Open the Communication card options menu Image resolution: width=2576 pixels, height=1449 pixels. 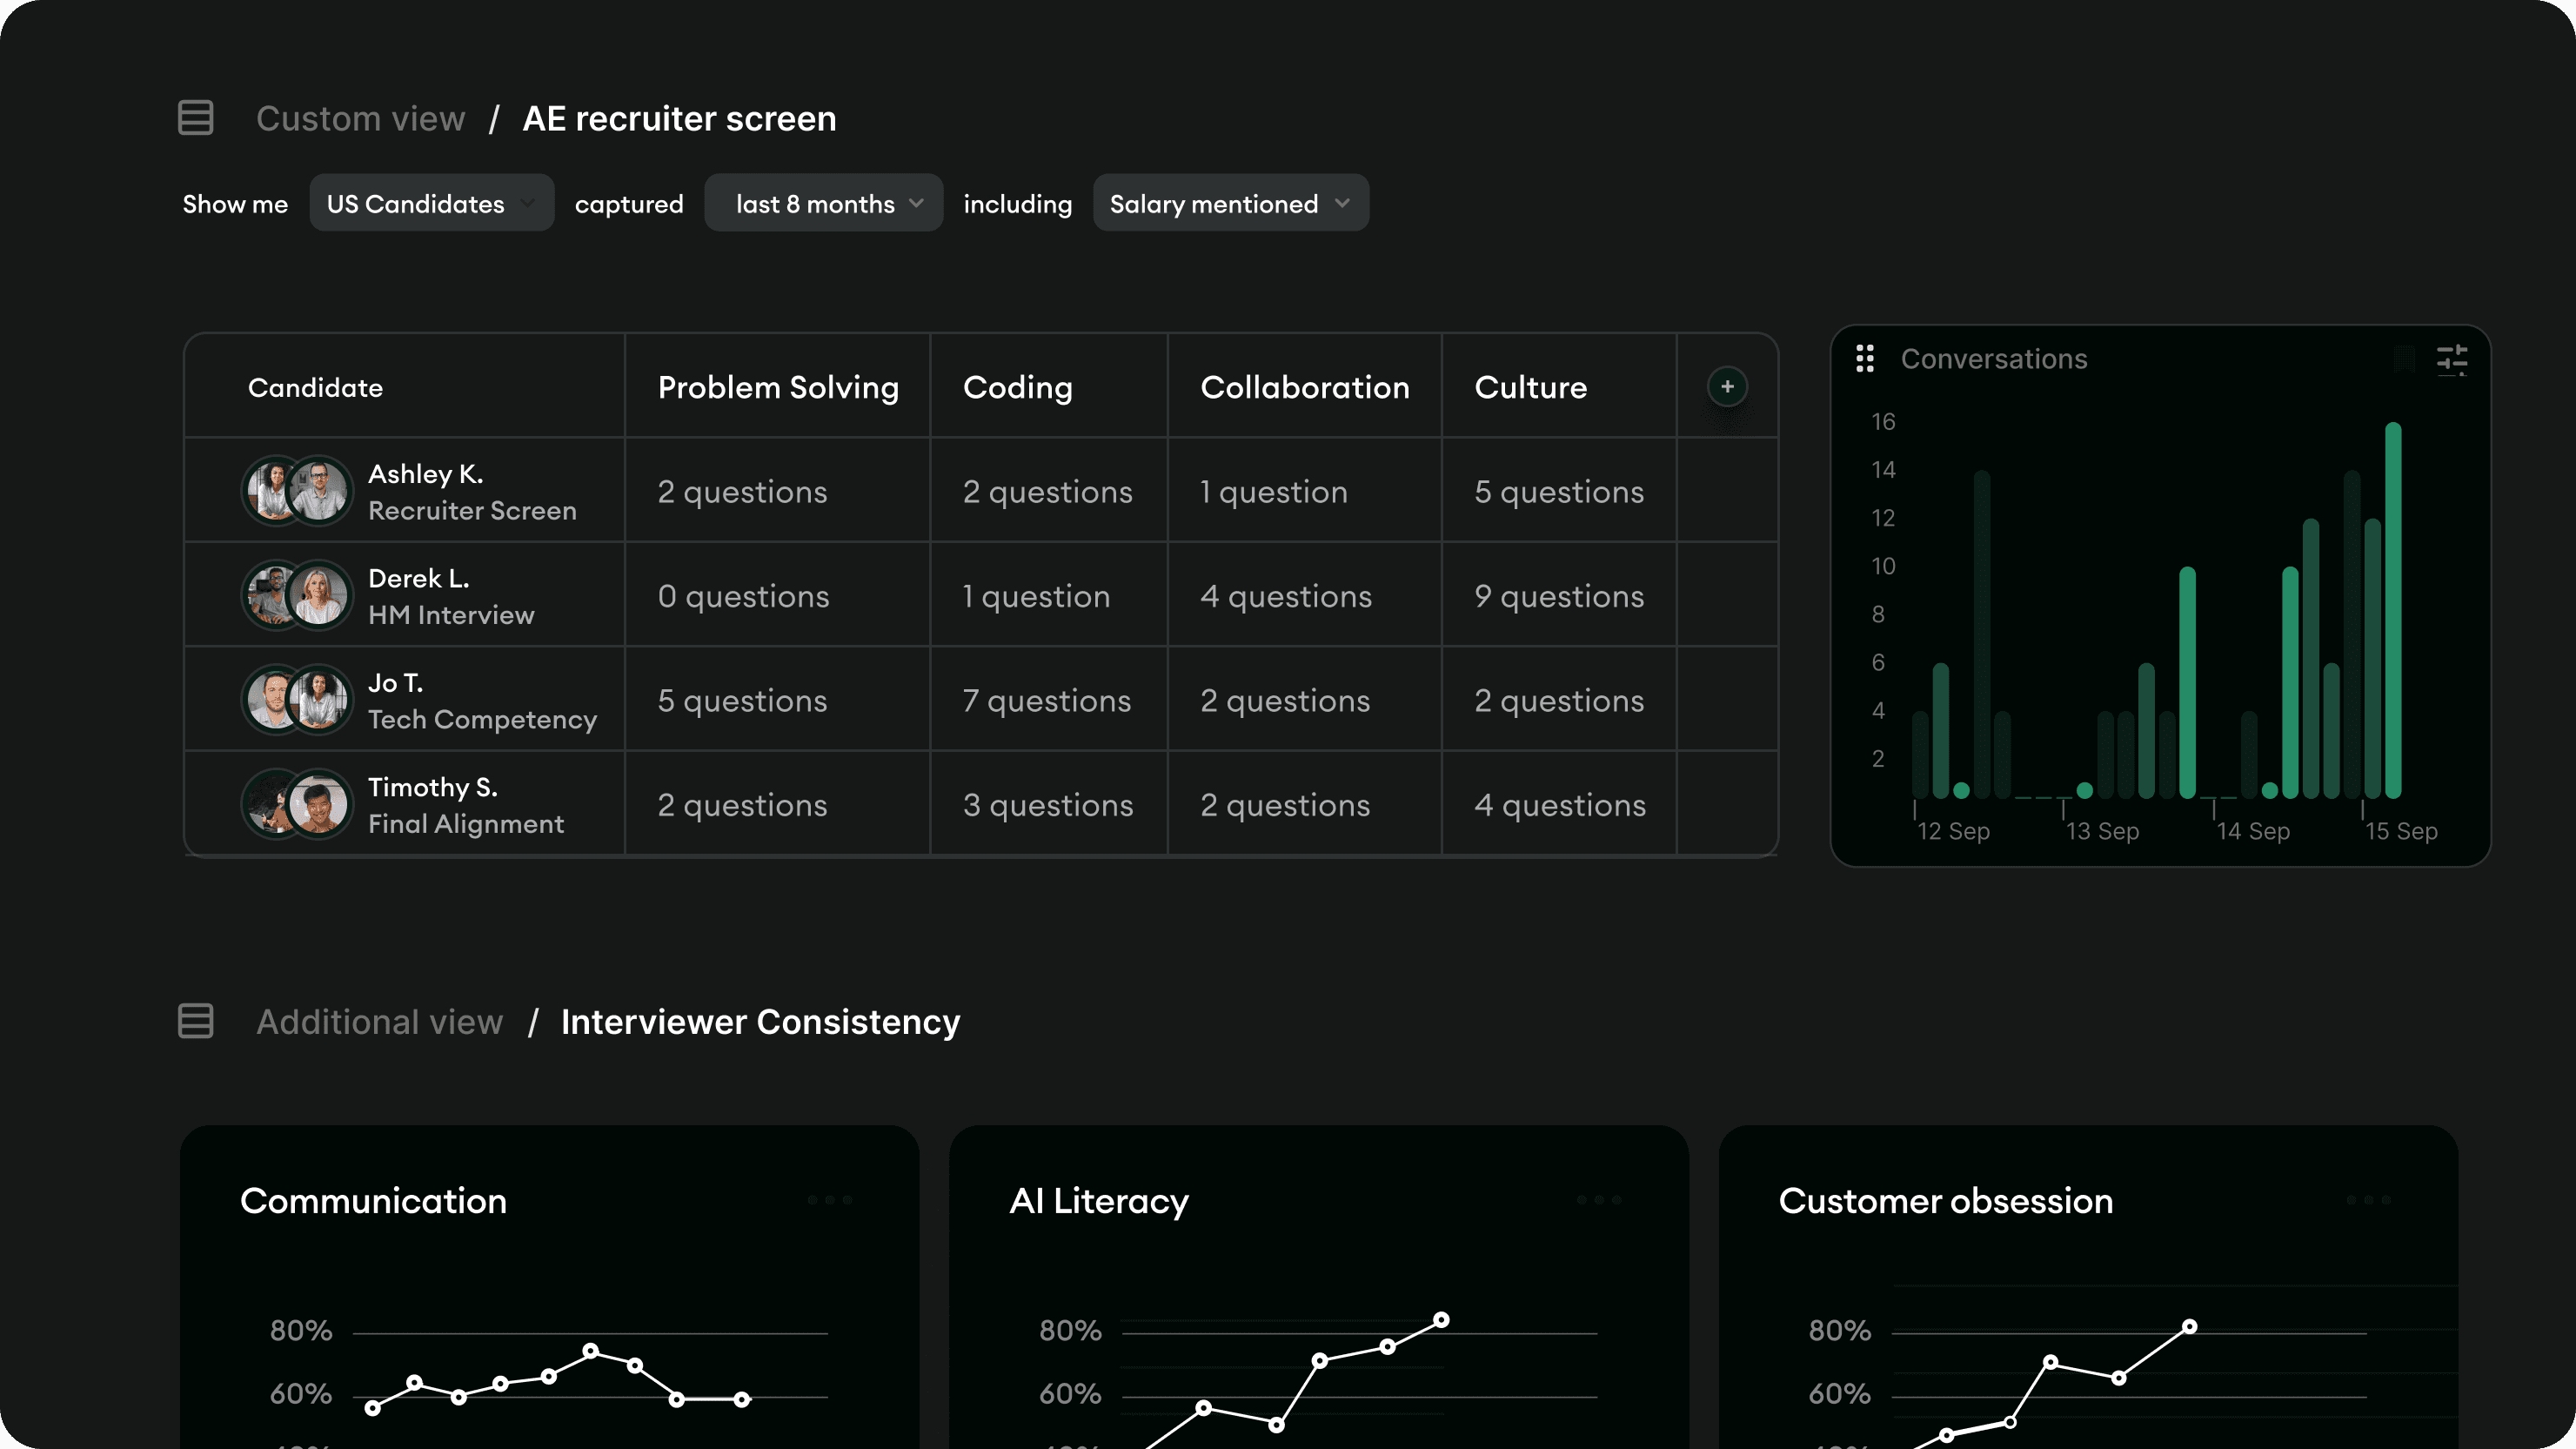pyautogui.click(x=829, y=1199)
